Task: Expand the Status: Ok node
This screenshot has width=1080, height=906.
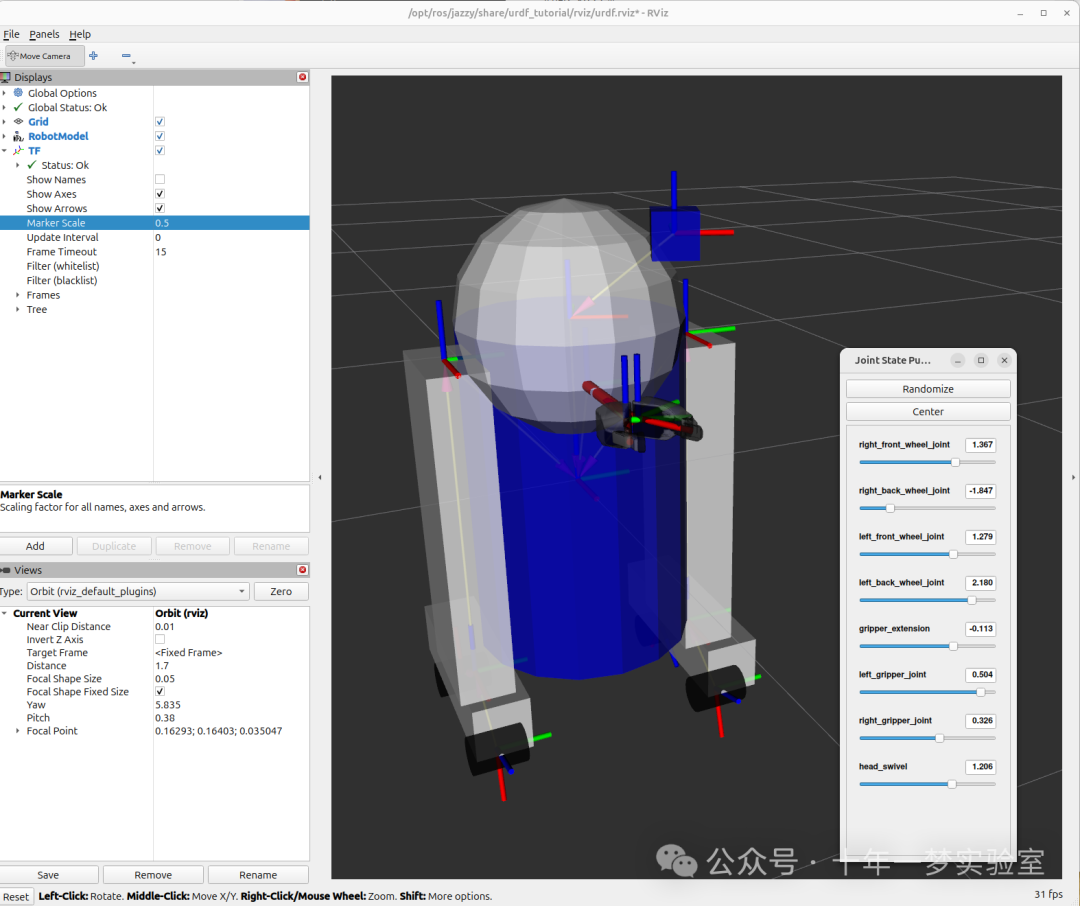Action: click(x=17, y=165)
